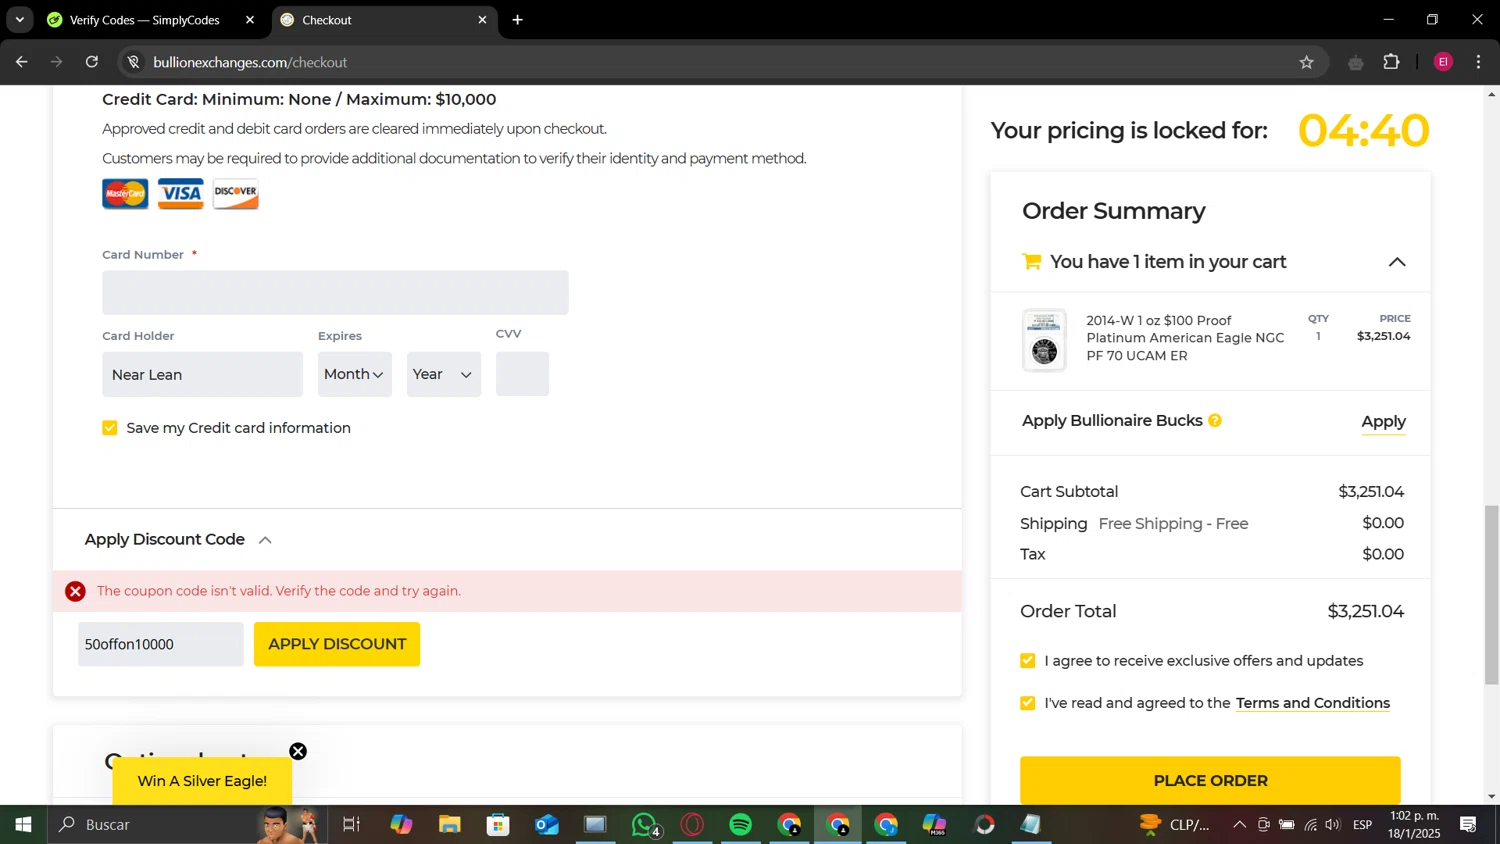Open Microsoft Store from the taskbar
The height and width of the screenshot is (844, 1500).
click(498, 825)
